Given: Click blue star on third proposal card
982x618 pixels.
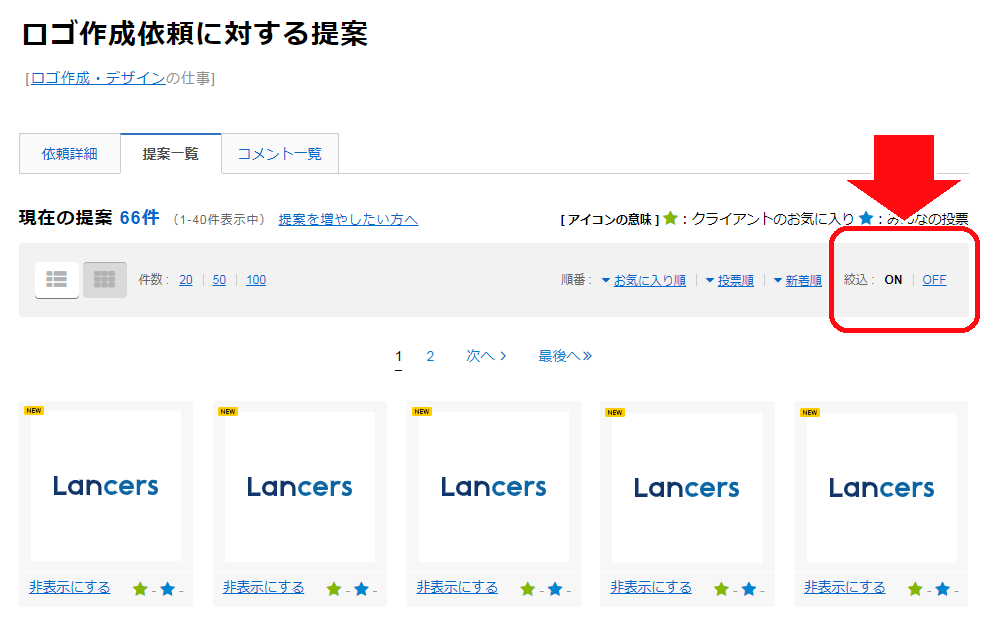Looking at the screenshot, I should (555, 589).
